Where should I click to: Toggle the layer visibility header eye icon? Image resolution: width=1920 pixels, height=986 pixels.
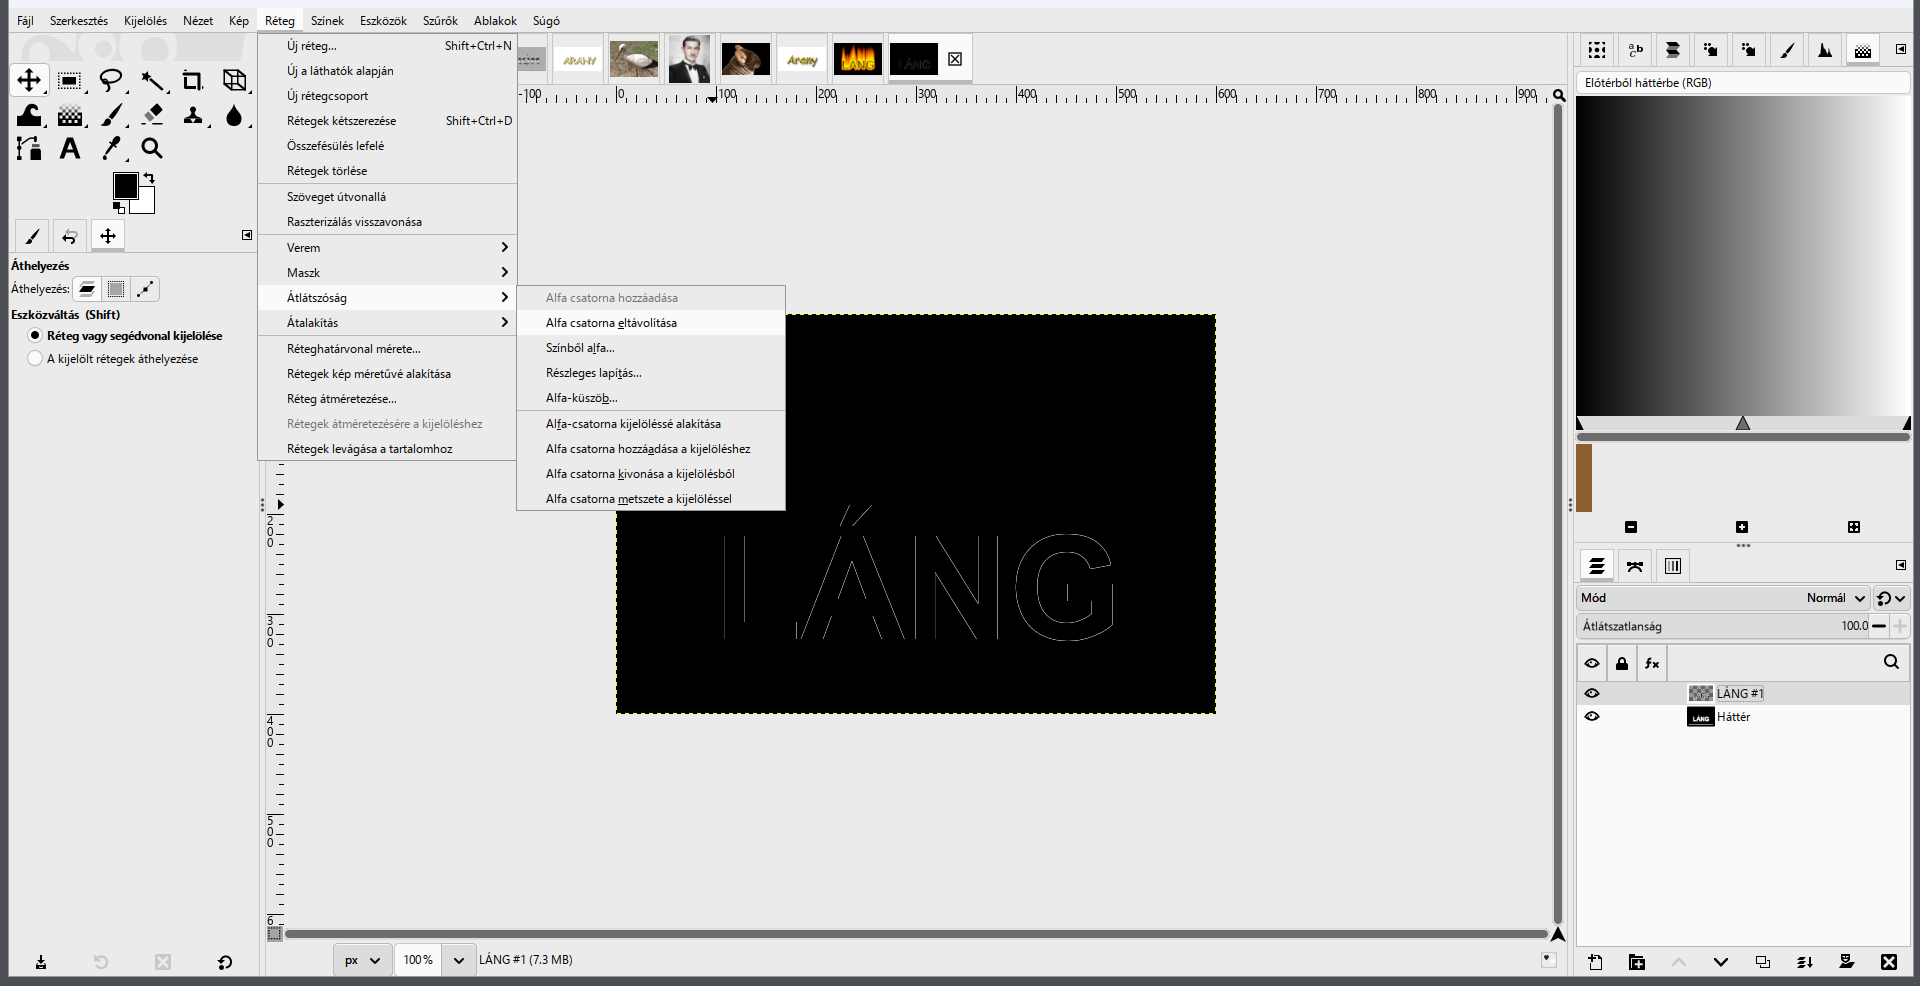1592,663
